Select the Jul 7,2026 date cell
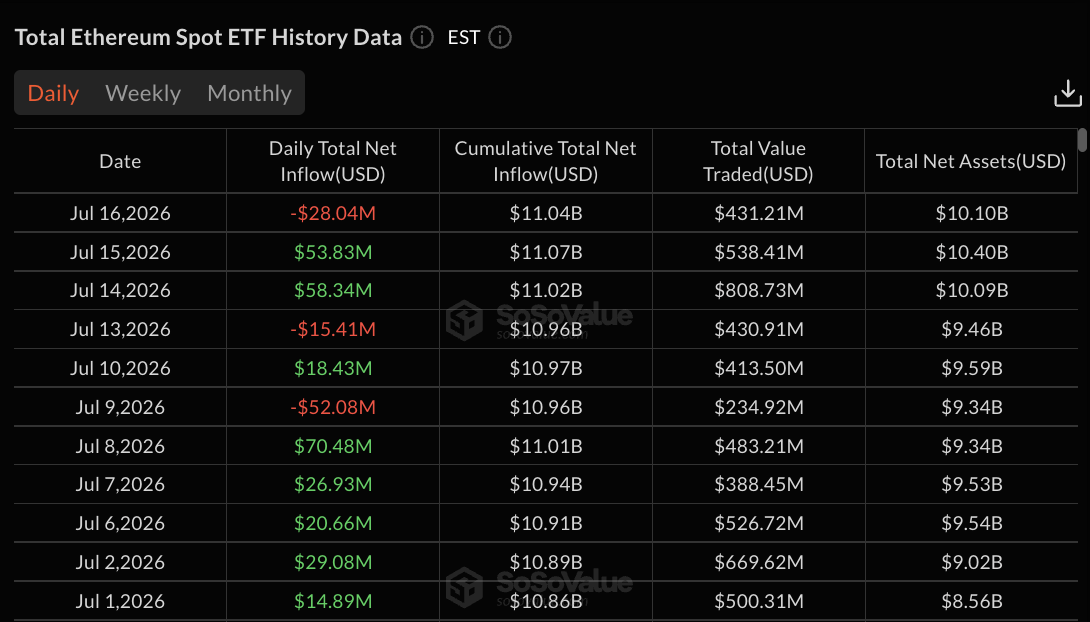 tap(120, 484)
